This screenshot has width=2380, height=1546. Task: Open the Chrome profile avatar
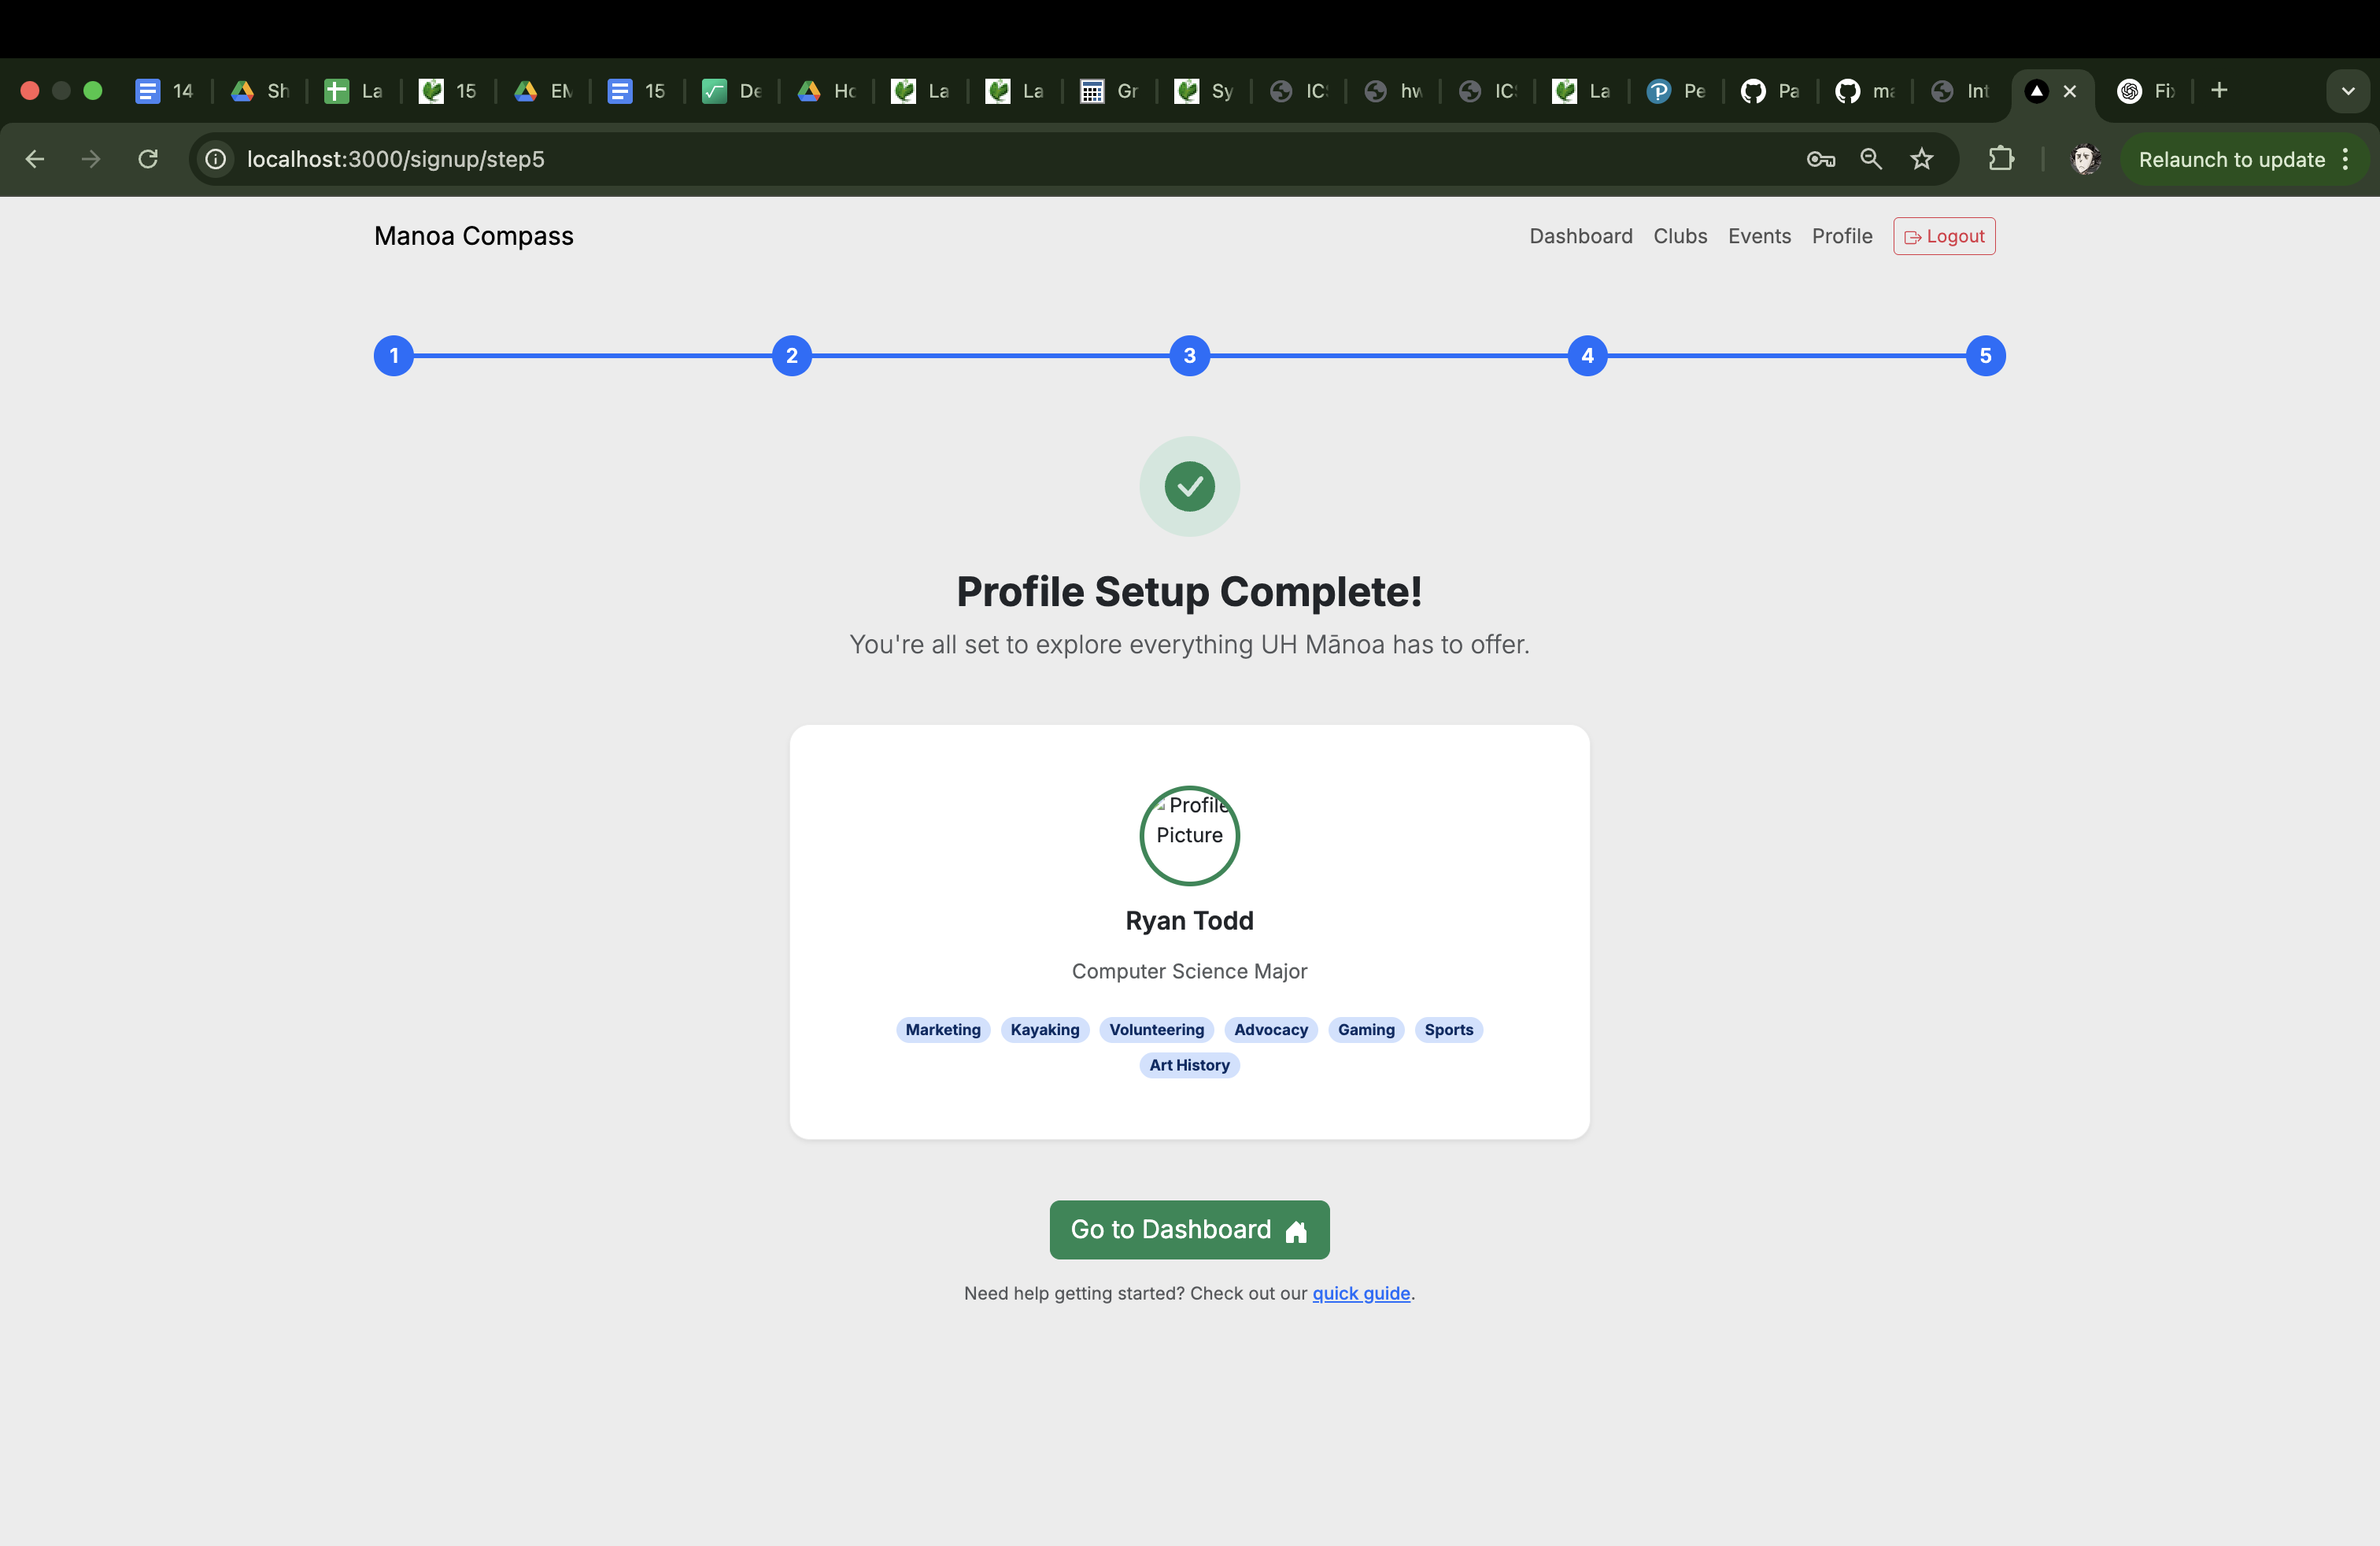[x=2085, y=159]
